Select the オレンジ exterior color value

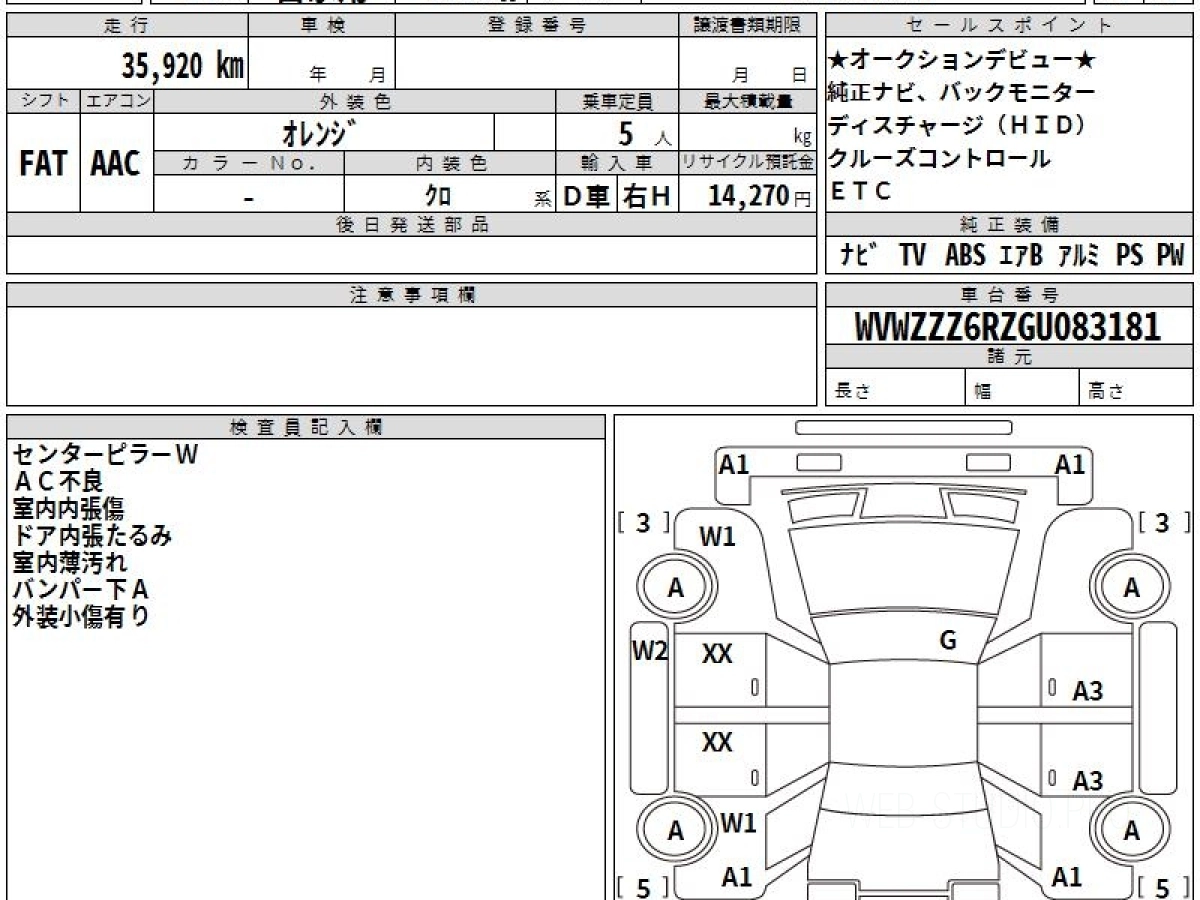320,131
